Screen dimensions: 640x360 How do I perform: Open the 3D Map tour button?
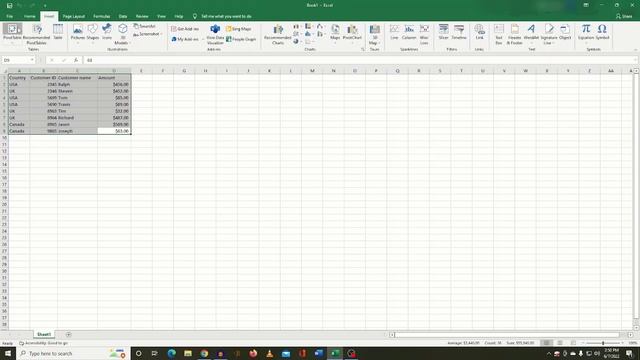coord(374,34)
